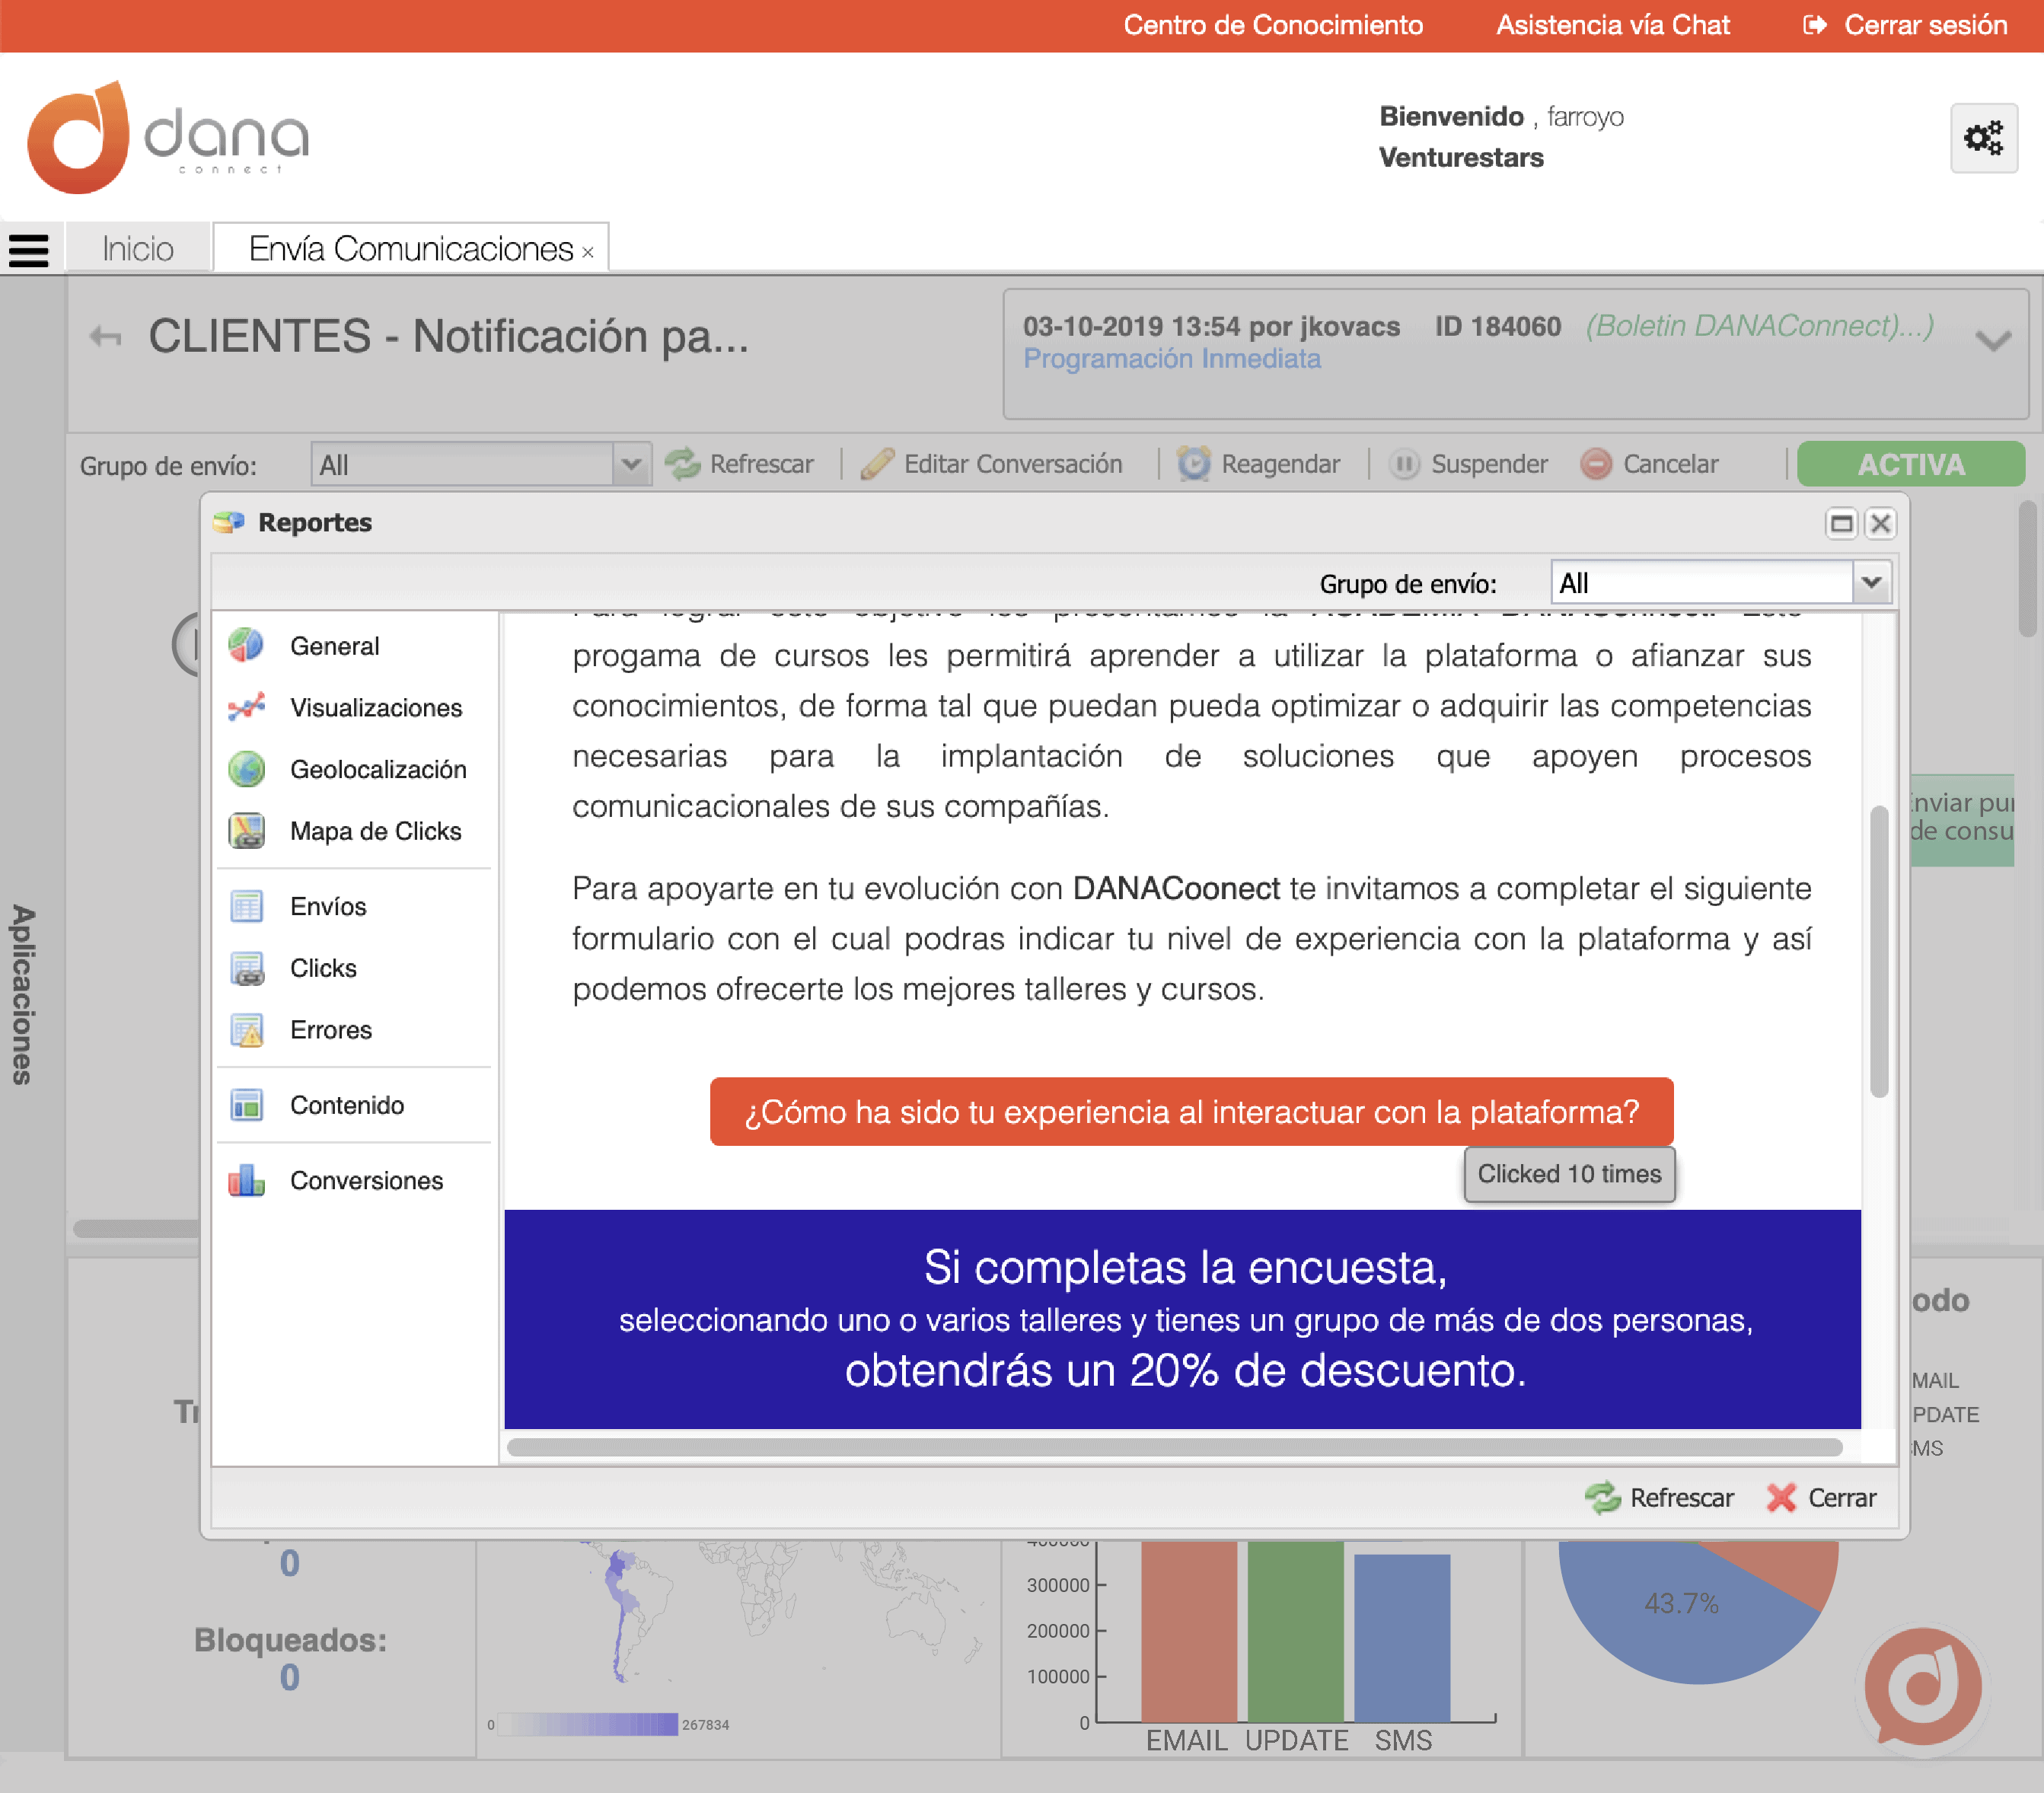Screen dimensions: 2044x1793
Task: Click the Bloqueados count value
Action: point(289,1677)
